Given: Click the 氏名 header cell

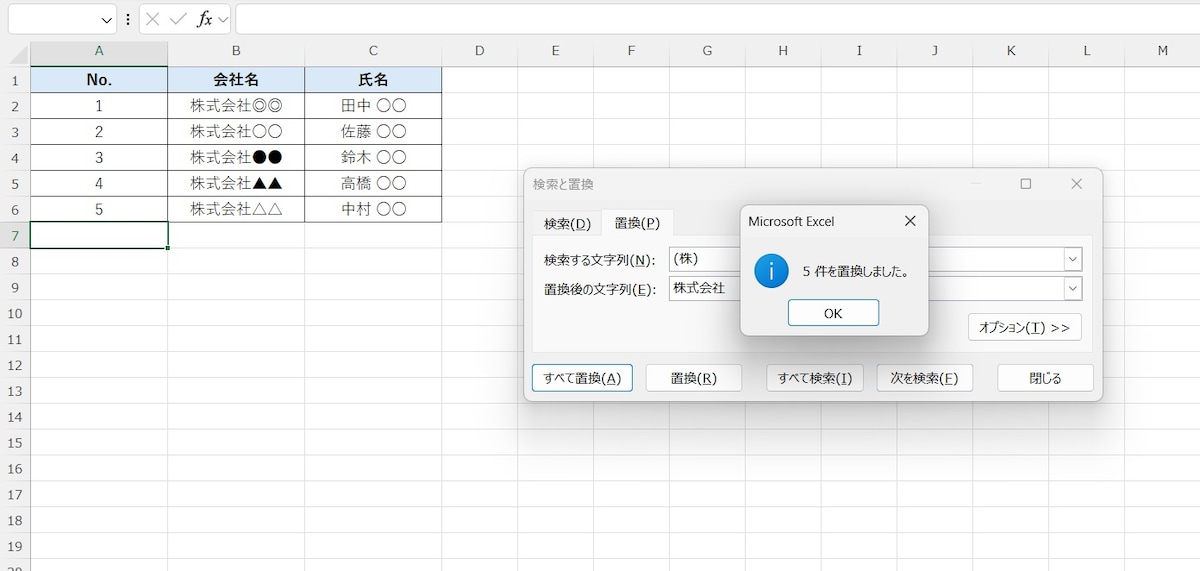Looking at the screenshot, I should [x=373, y=80].
